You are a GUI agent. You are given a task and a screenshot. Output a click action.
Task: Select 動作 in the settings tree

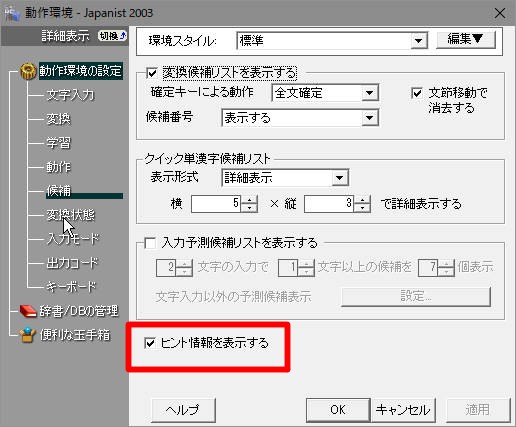(58, 167)
